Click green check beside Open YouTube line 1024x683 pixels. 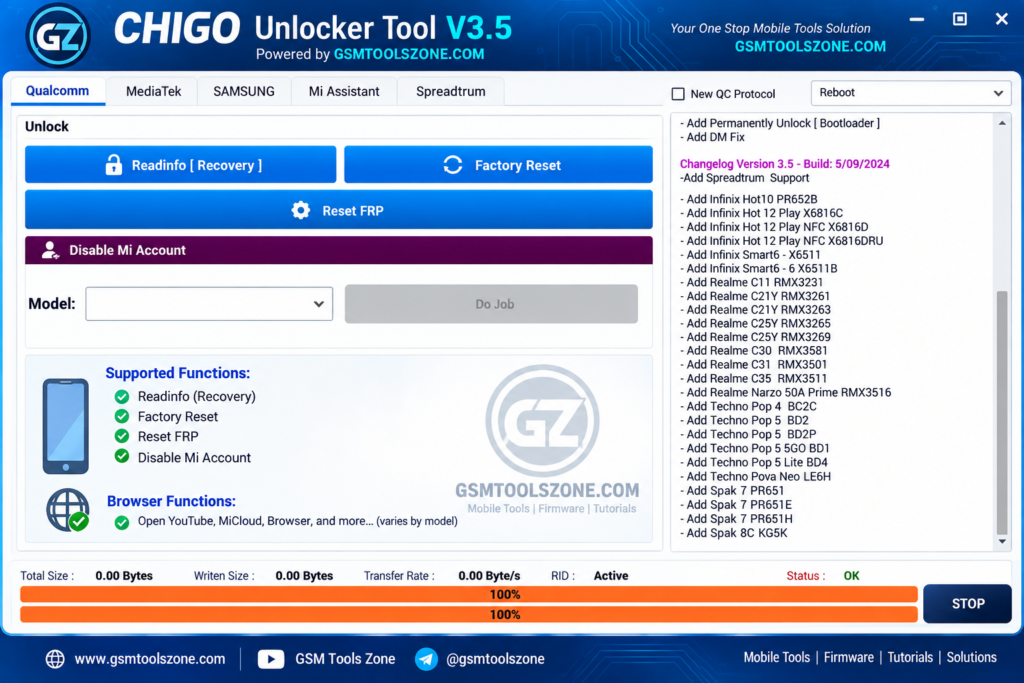click(x=121, y=522)
